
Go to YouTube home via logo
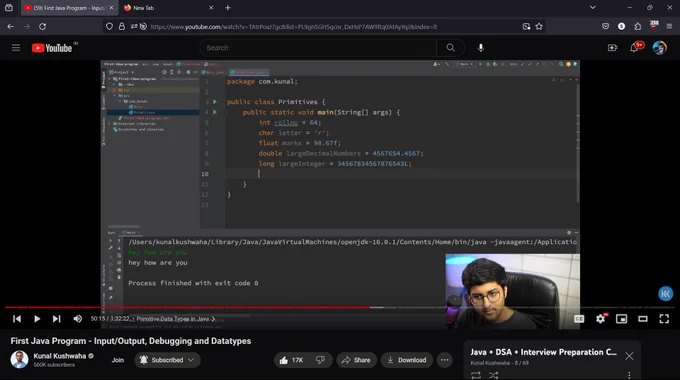click(x=52, y=48)
